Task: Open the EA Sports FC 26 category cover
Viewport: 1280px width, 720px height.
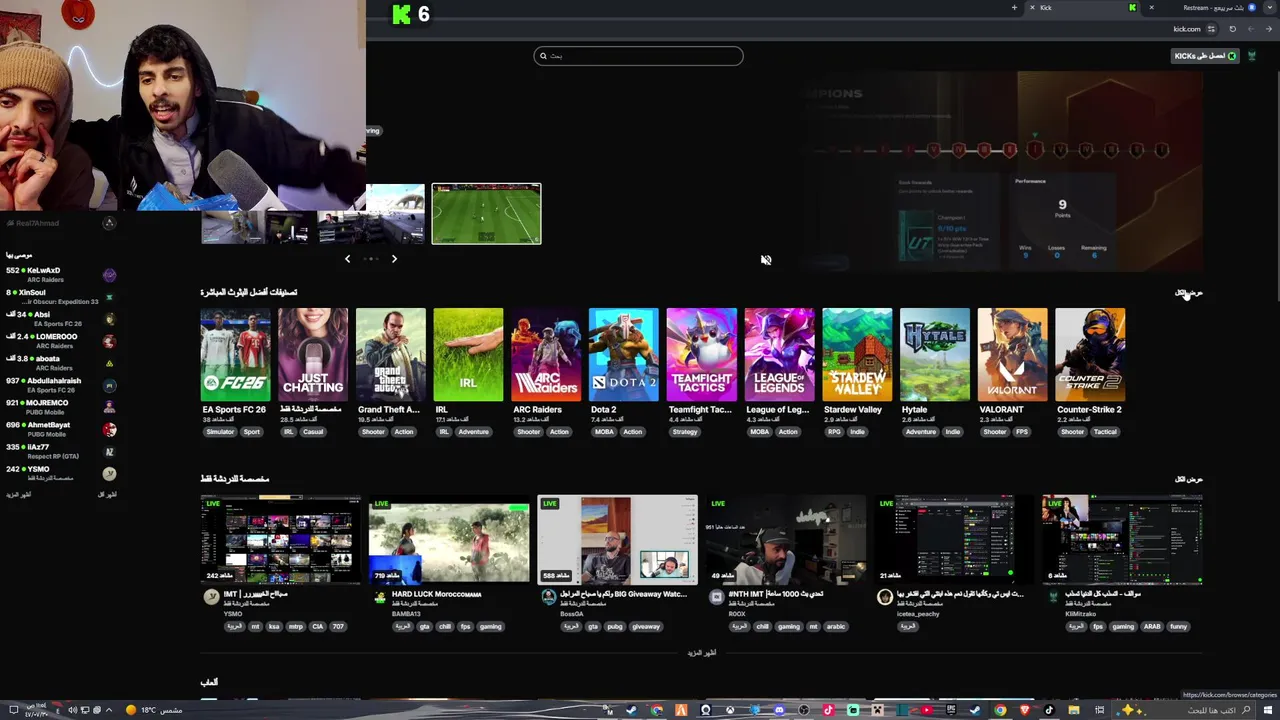Action: (x=235, y=354)
